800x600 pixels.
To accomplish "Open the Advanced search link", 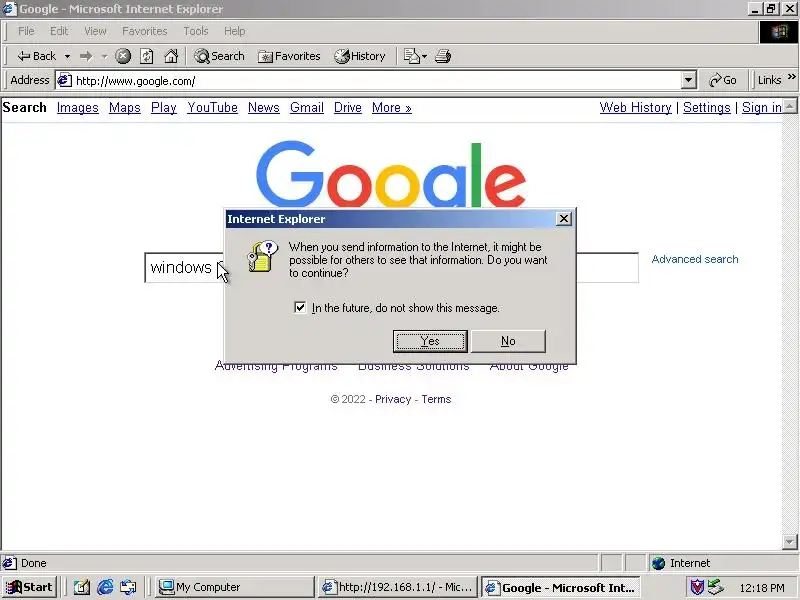I will (695, 259).
